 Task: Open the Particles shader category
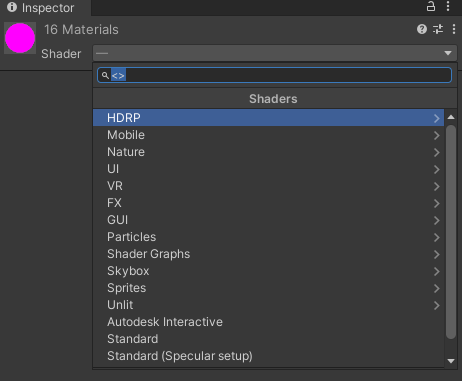(268, 237)
